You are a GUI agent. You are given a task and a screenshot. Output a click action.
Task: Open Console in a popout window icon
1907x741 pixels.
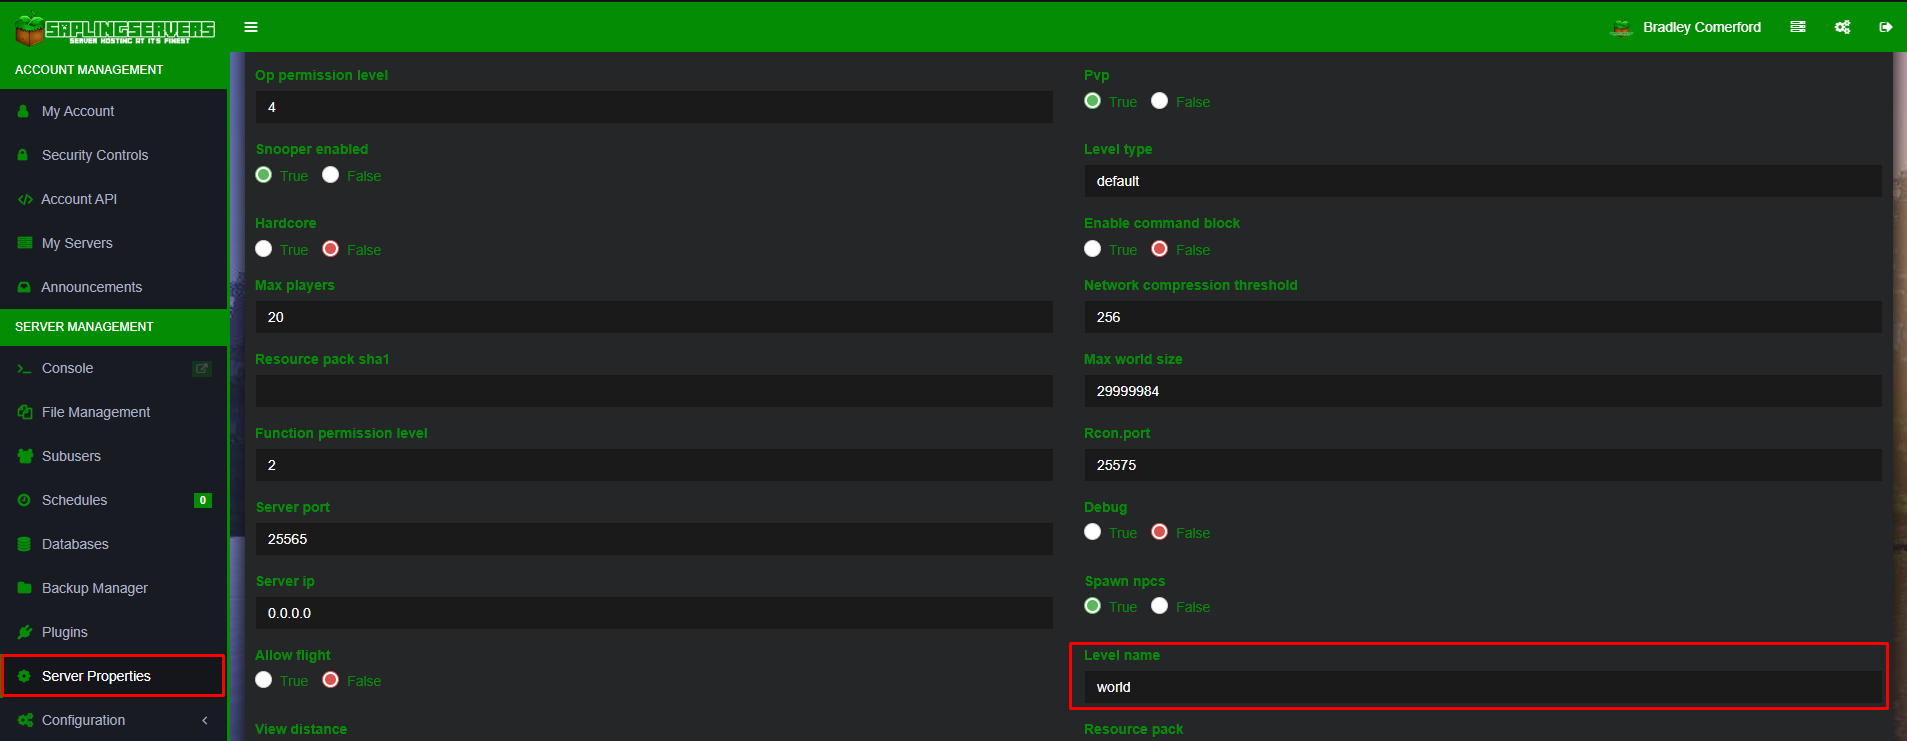202,368
